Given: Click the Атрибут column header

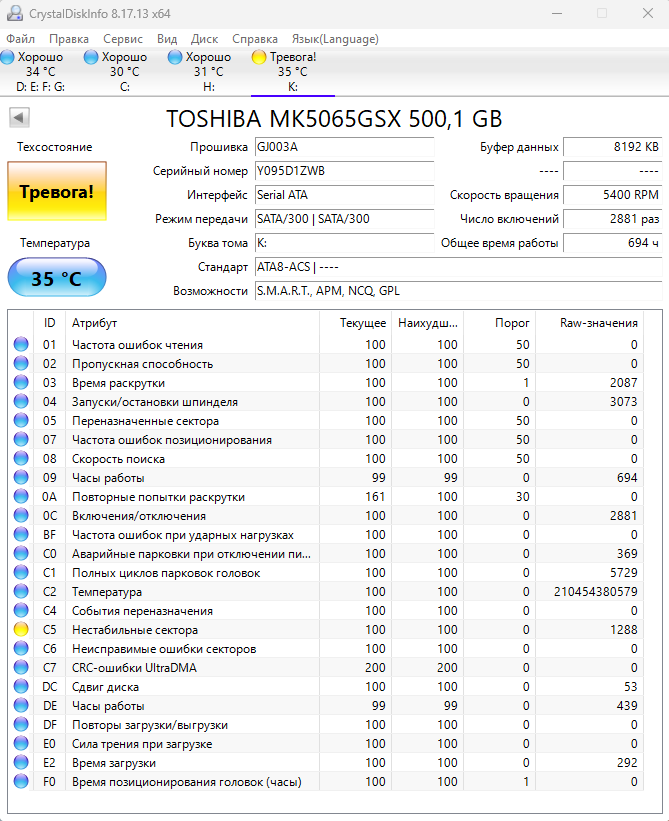Looking at the screenshot, I should point(192,323).
